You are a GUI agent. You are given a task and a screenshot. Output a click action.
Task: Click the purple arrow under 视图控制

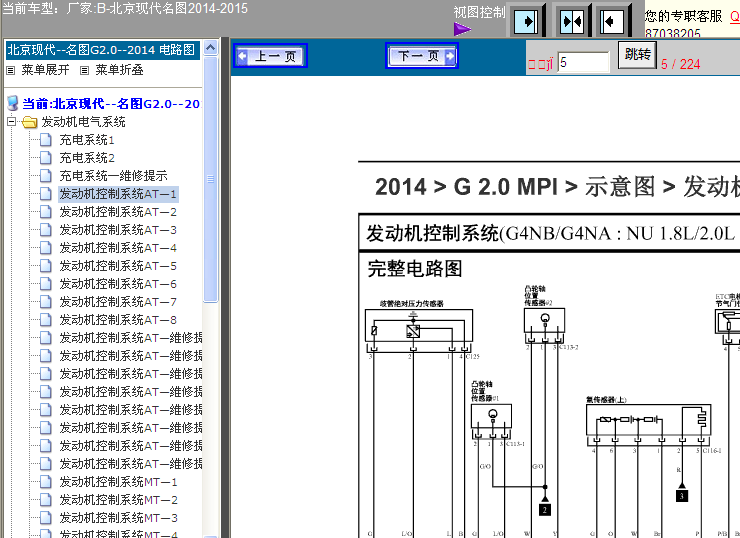tap(462, 29)
